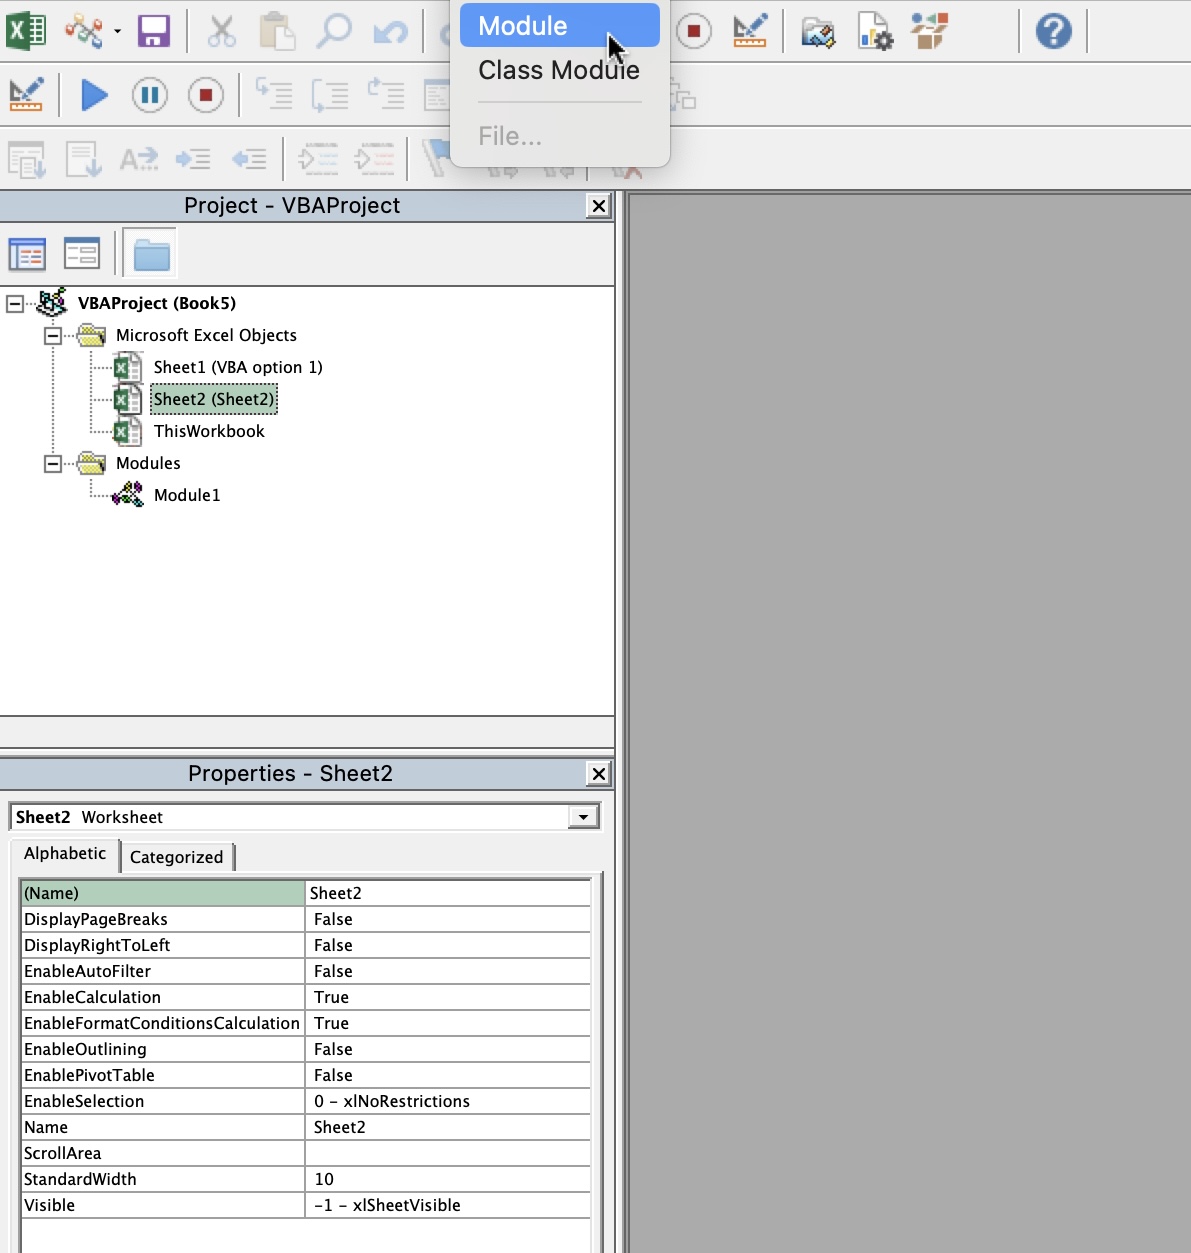Collapse the Modules folder
1191x1253 pixels.
click(x=53, y=463)
